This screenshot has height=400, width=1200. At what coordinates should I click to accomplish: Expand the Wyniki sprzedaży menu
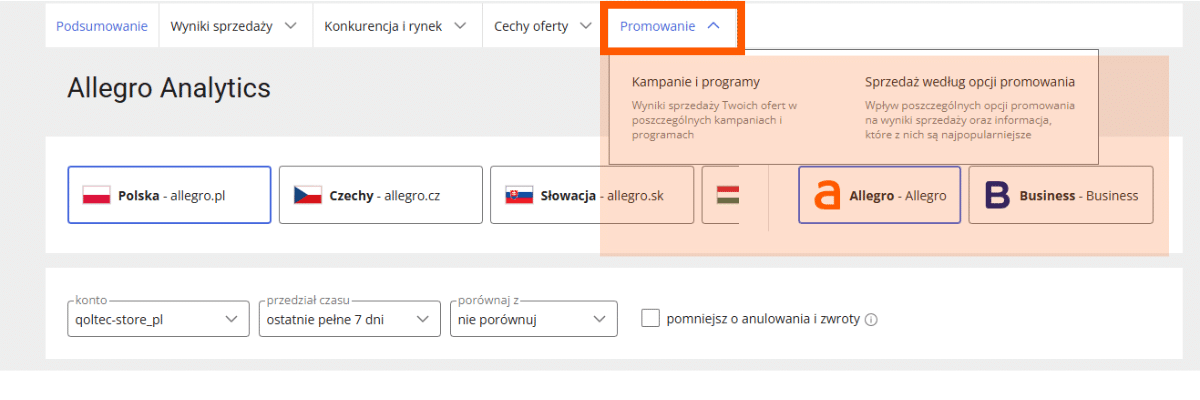coord(234,26)
